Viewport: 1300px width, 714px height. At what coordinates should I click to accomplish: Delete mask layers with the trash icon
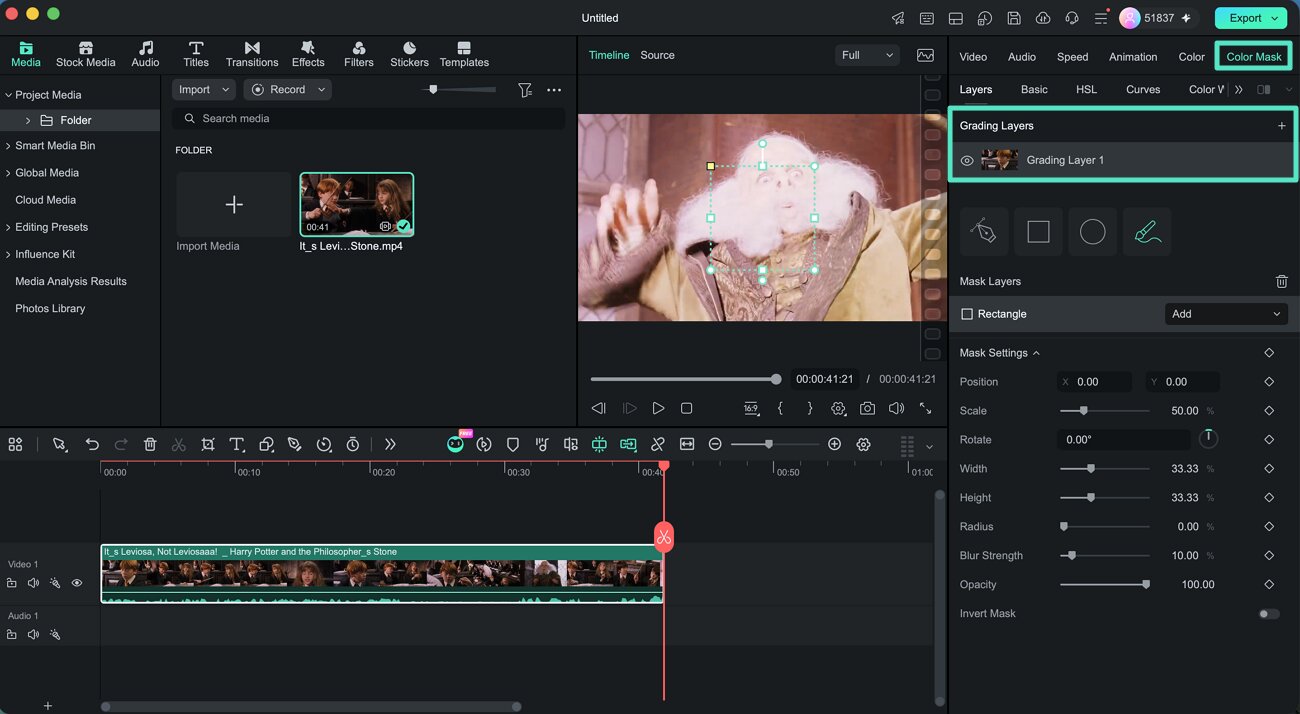coord(1281,282)
